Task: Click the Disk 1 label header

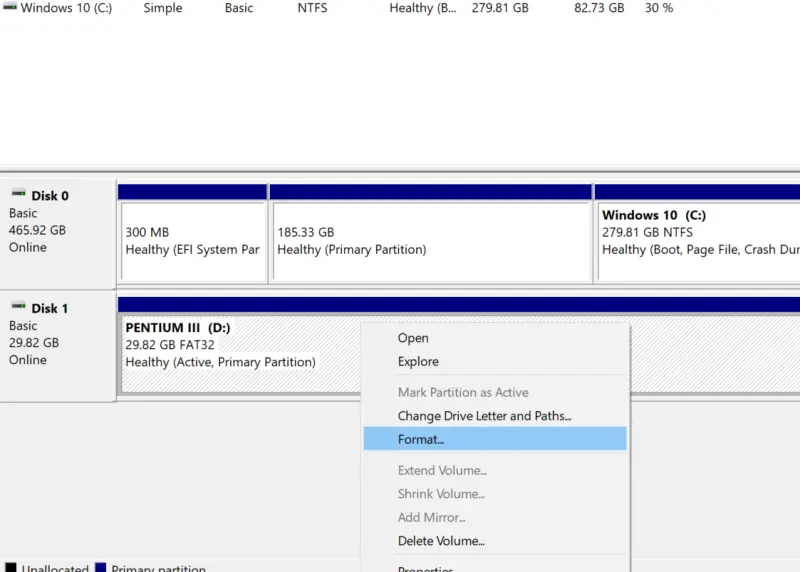Action: [49, 309]
